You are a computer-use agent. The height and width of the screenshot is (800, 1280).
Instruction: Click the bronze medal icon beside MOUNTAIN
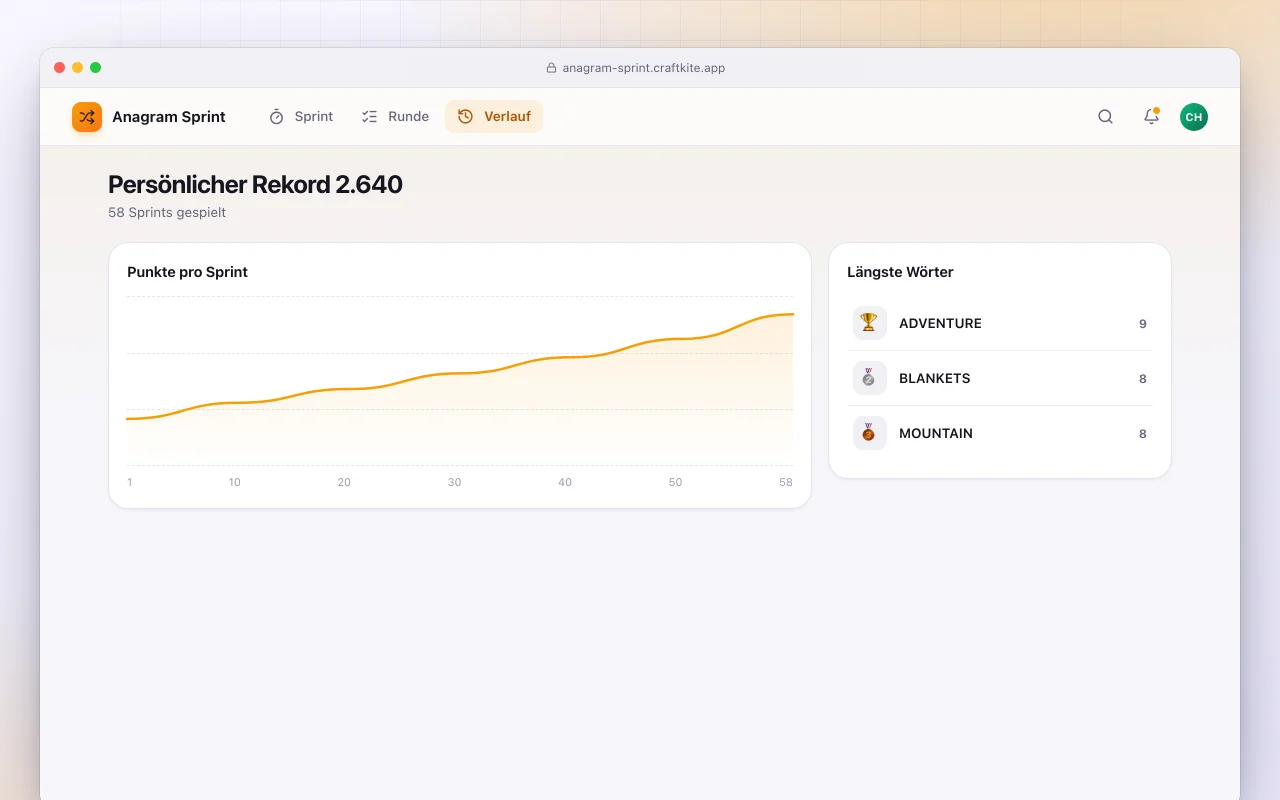tap(869, 433)
